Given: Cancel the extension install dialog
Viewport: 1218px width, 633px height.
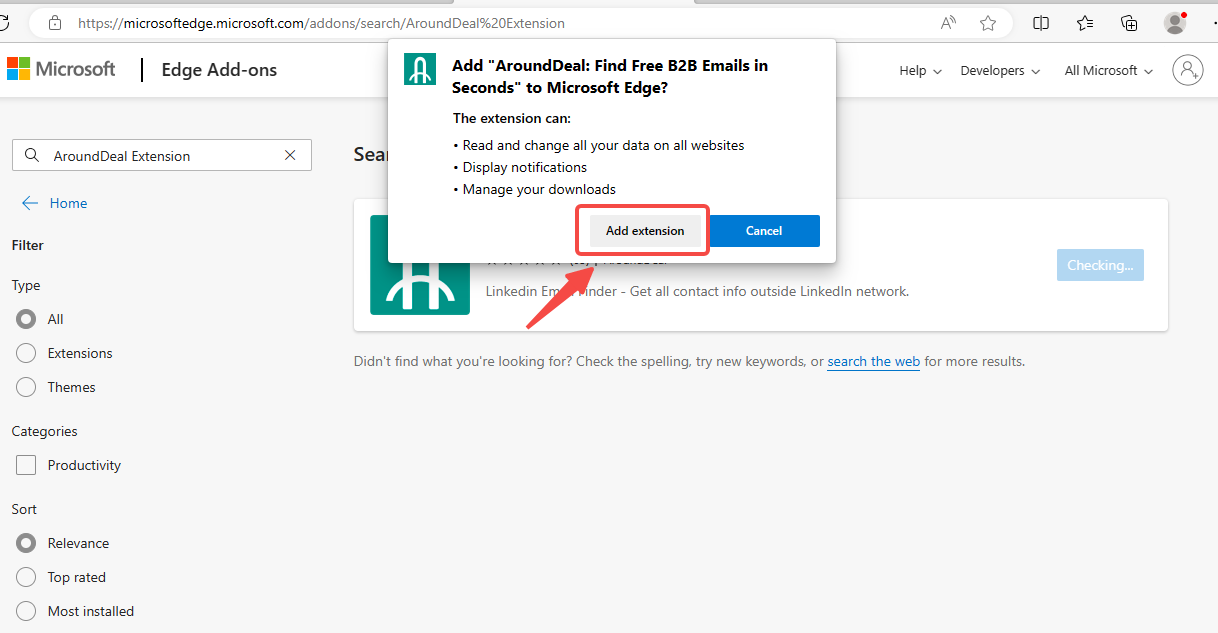Looking at the screenshot, I should click(764, 231).
